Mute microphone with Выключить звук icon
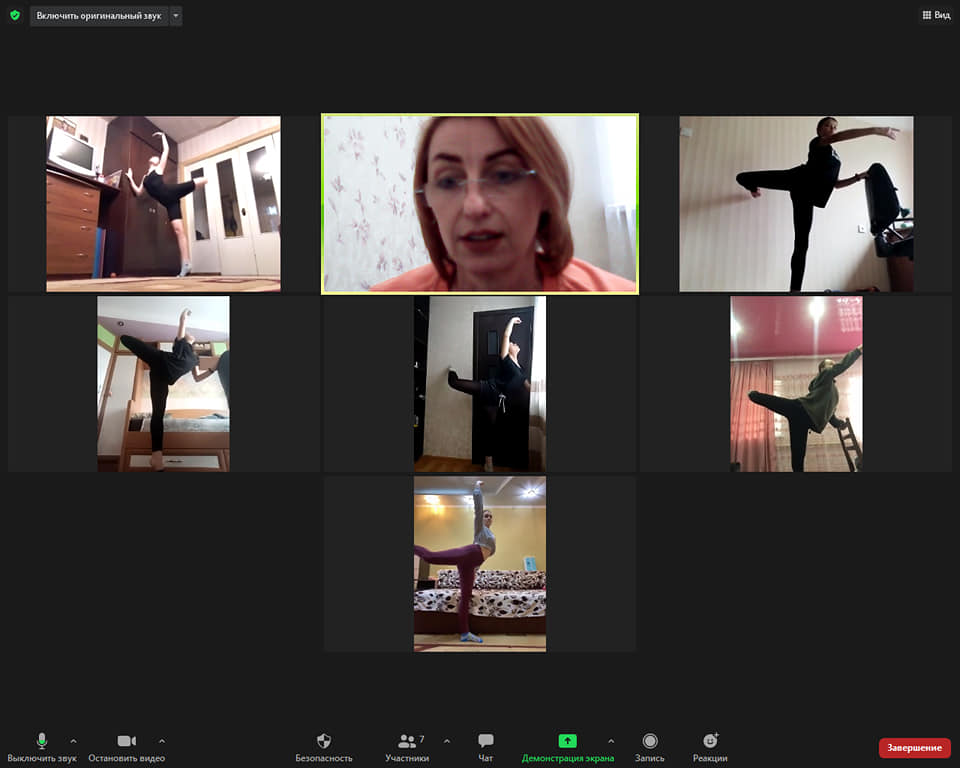 pyautogui.click(x=41, y=741)
